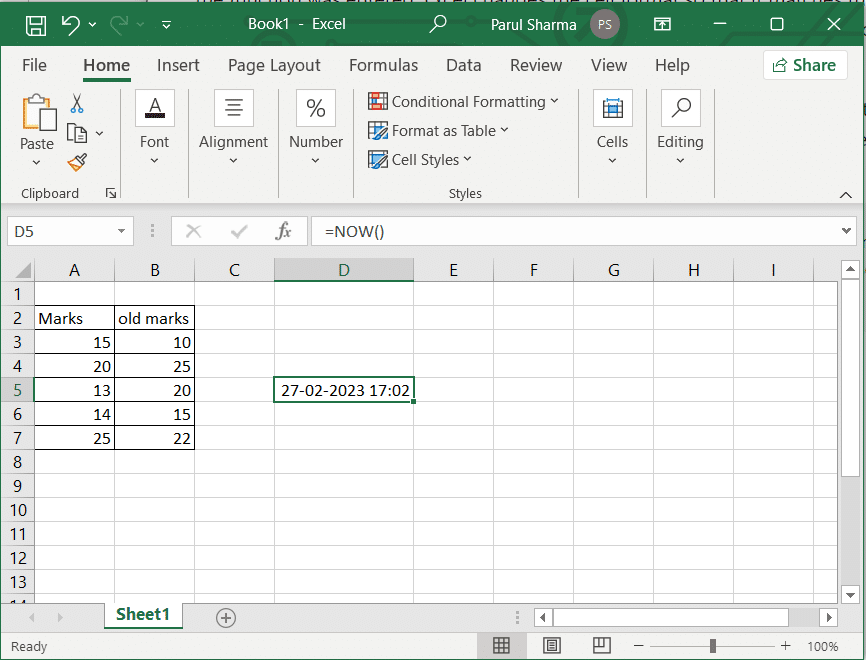
Task: Click the Sheet1 tab
Action: [x=143, y=615]
